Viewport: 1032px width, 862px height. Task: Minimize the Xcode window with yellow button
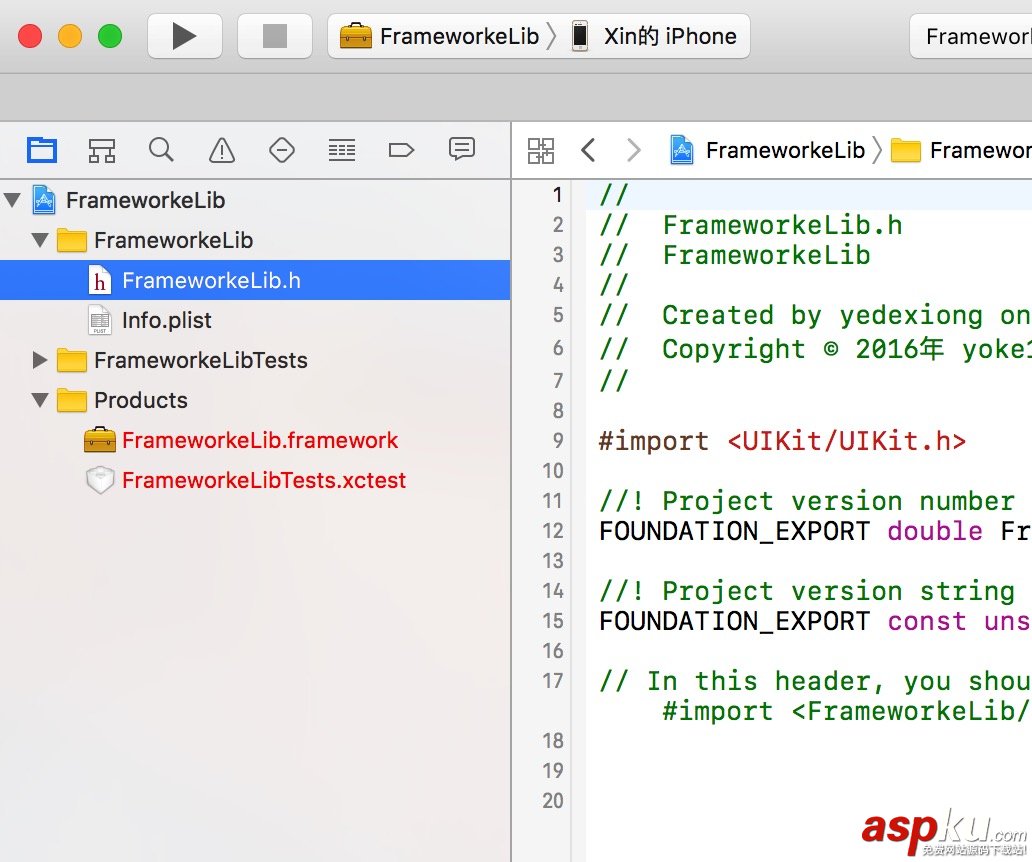(x=70, y=36)
